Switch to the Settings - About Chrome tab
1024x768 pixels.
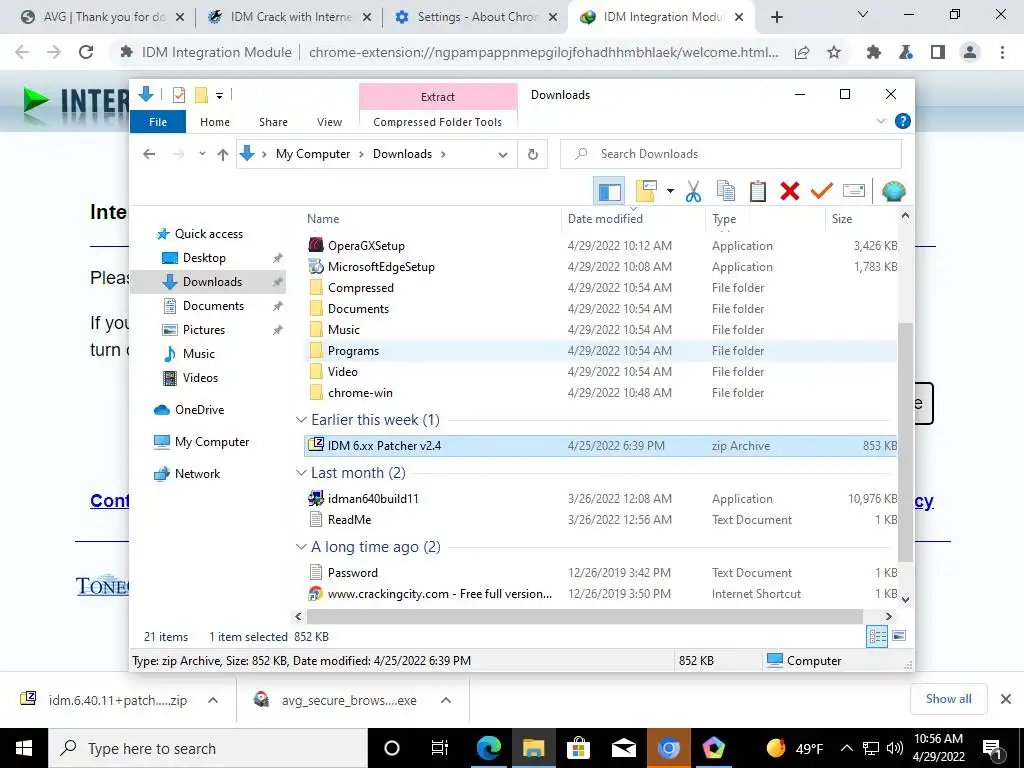(x=475, y=17)
